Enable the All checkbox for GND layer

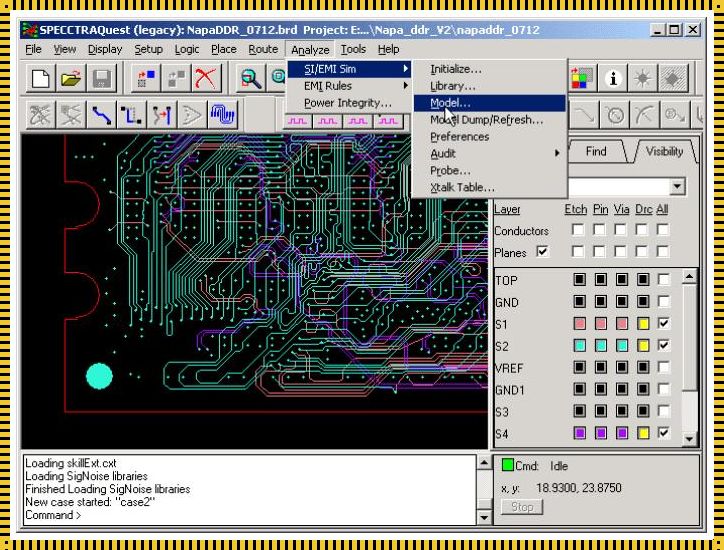(x=664, y=302)
